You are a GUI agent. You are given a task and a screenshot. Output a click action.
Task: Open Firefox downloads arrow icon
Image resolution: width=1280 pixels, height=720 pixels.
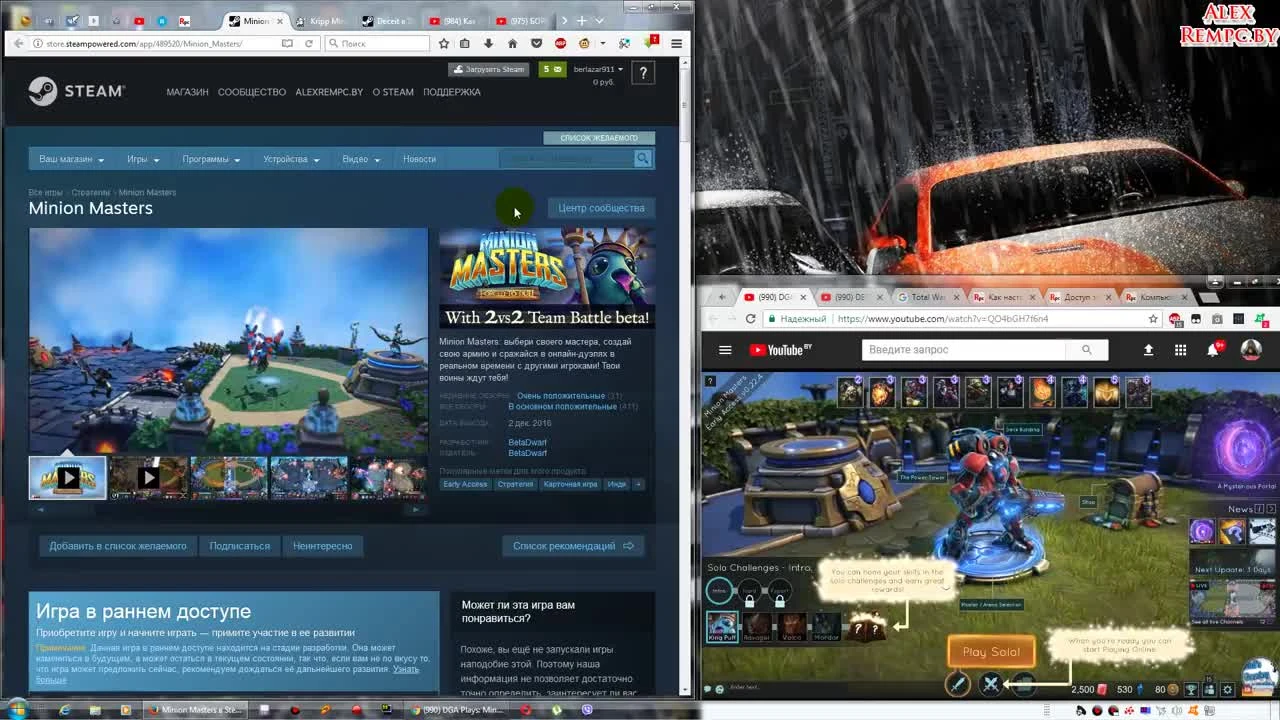pos(488,43)
